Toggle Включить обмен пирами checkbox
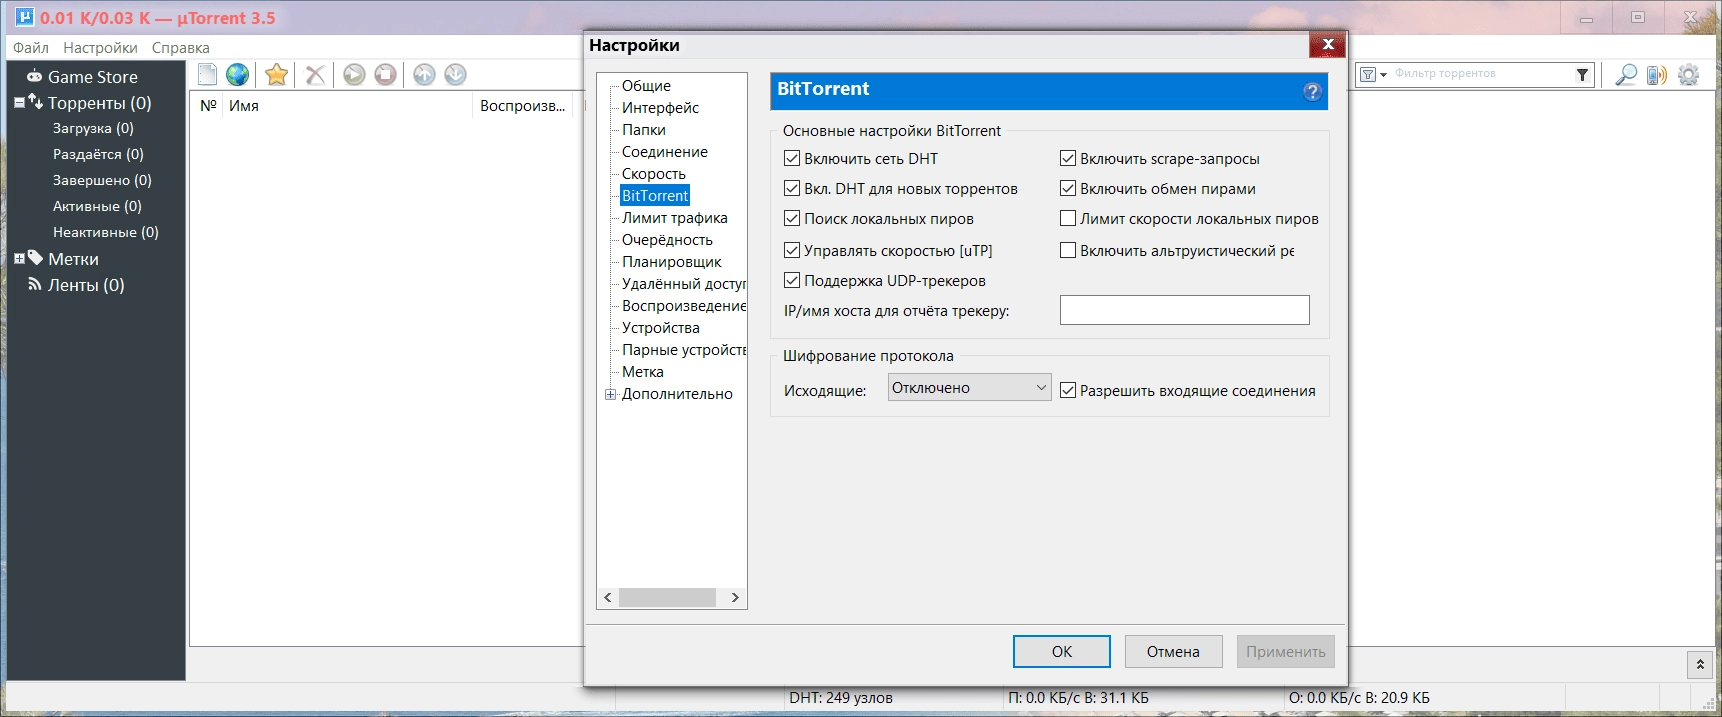 (1068, 188)
